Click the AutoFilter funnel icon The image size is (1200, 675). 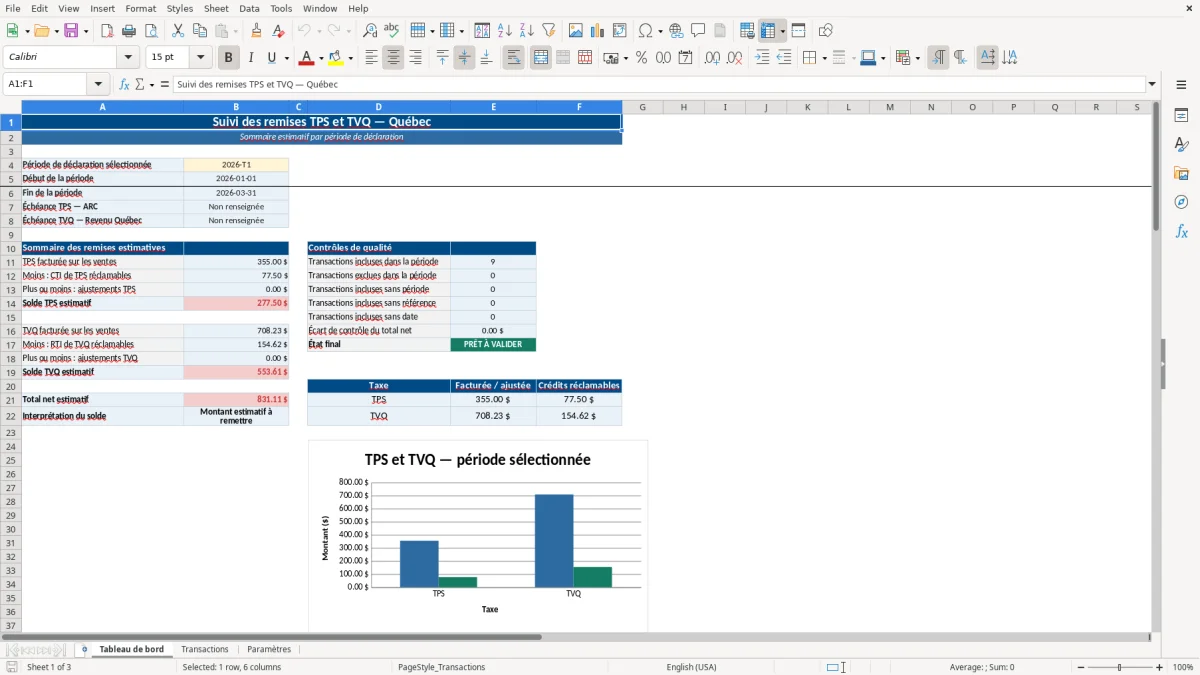click(548, 31)
